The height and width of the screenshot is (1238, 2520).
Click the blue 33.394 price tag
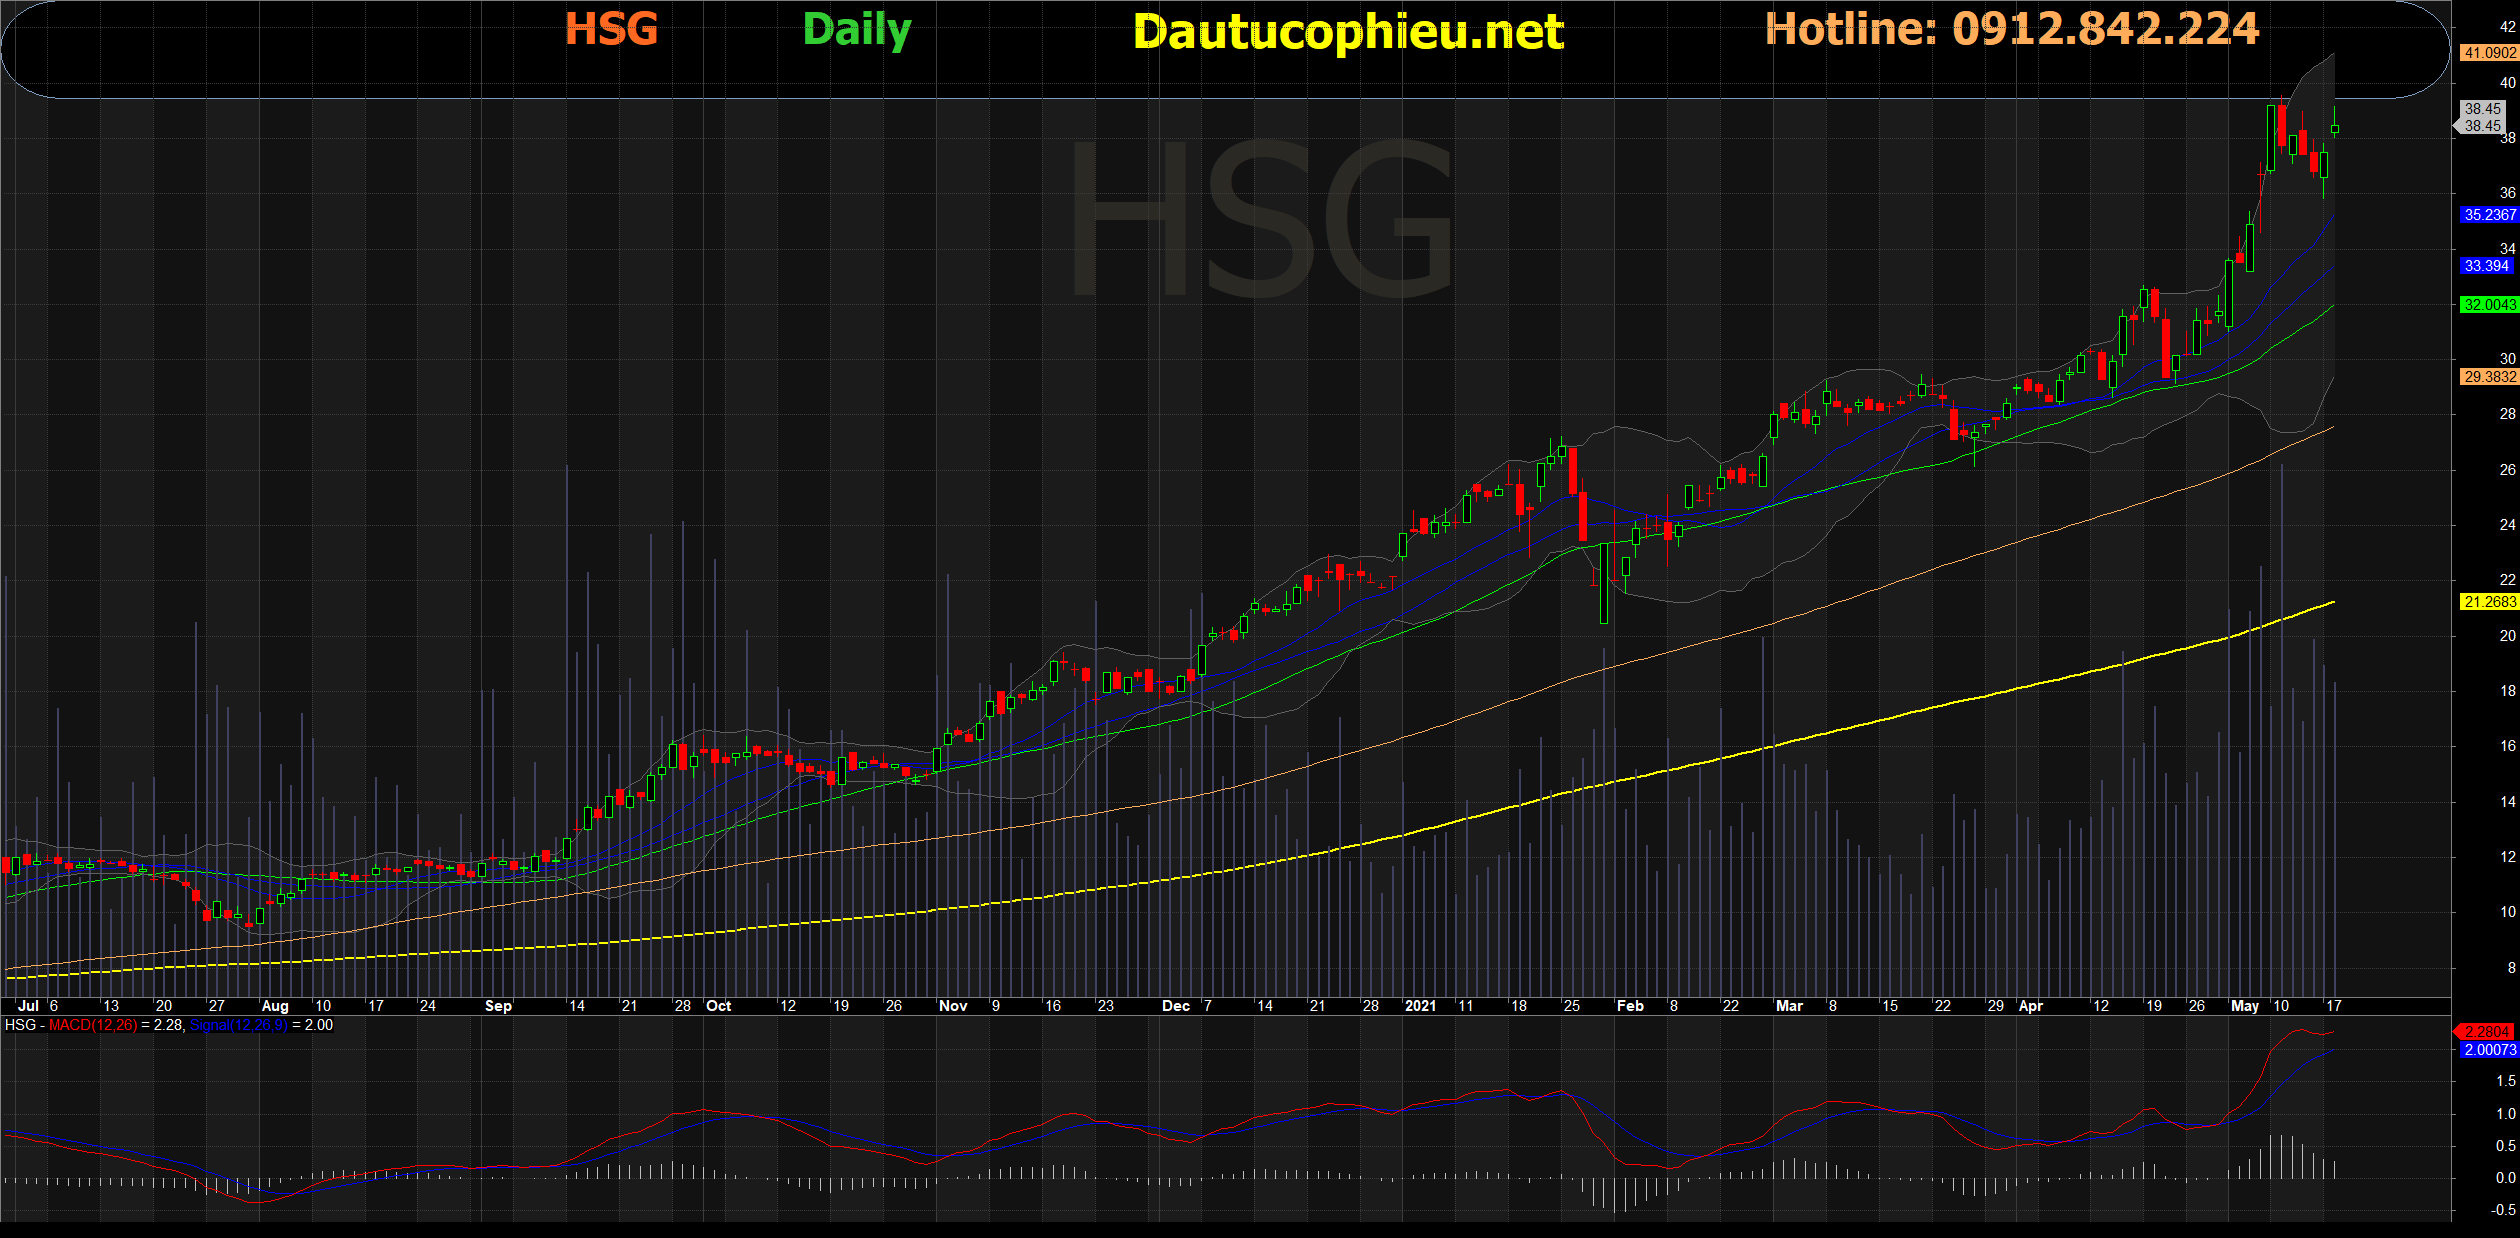2486,266
